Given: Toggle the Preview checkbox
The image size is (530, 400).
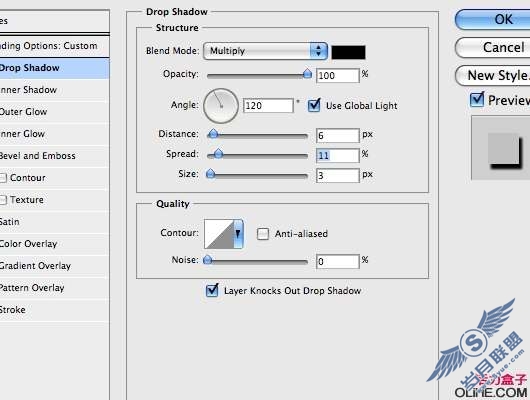Looking at the screenshot, I should click(x=477, y=100).
